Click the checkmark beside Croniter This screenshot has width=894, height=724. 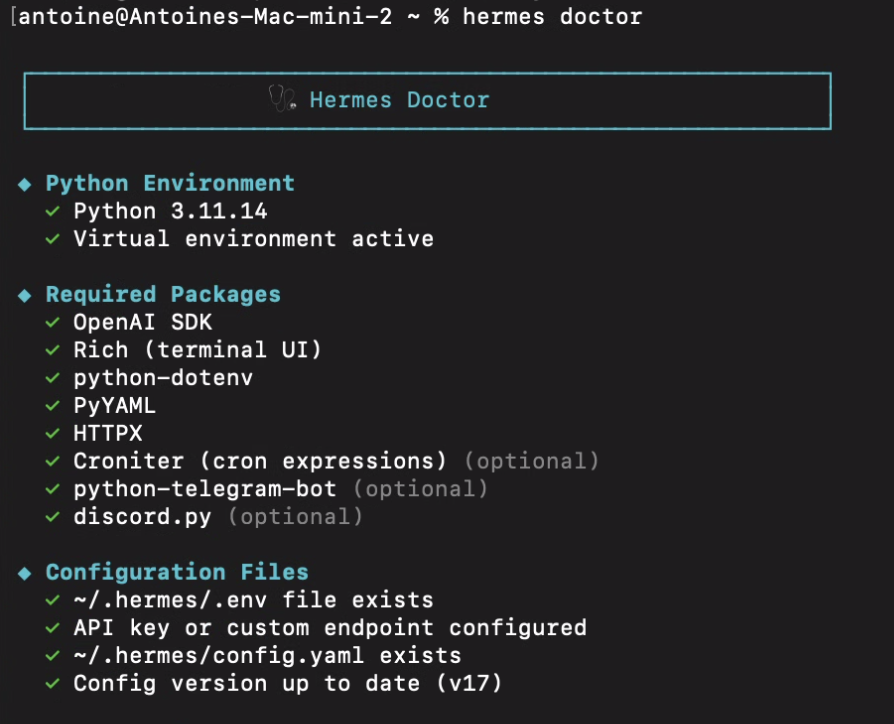point(52,461)
